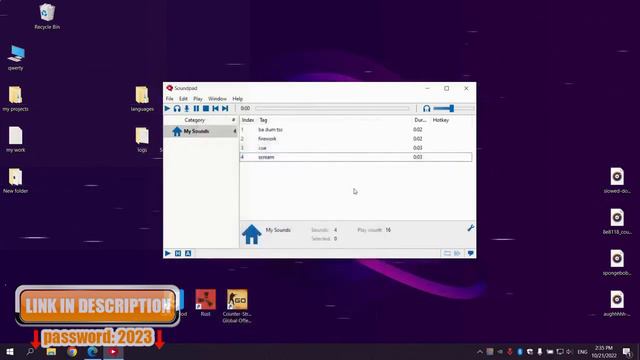Select the 'languages' desktop folder
The height and width of the screenshot is (360, 640).
tap(142, 98)
